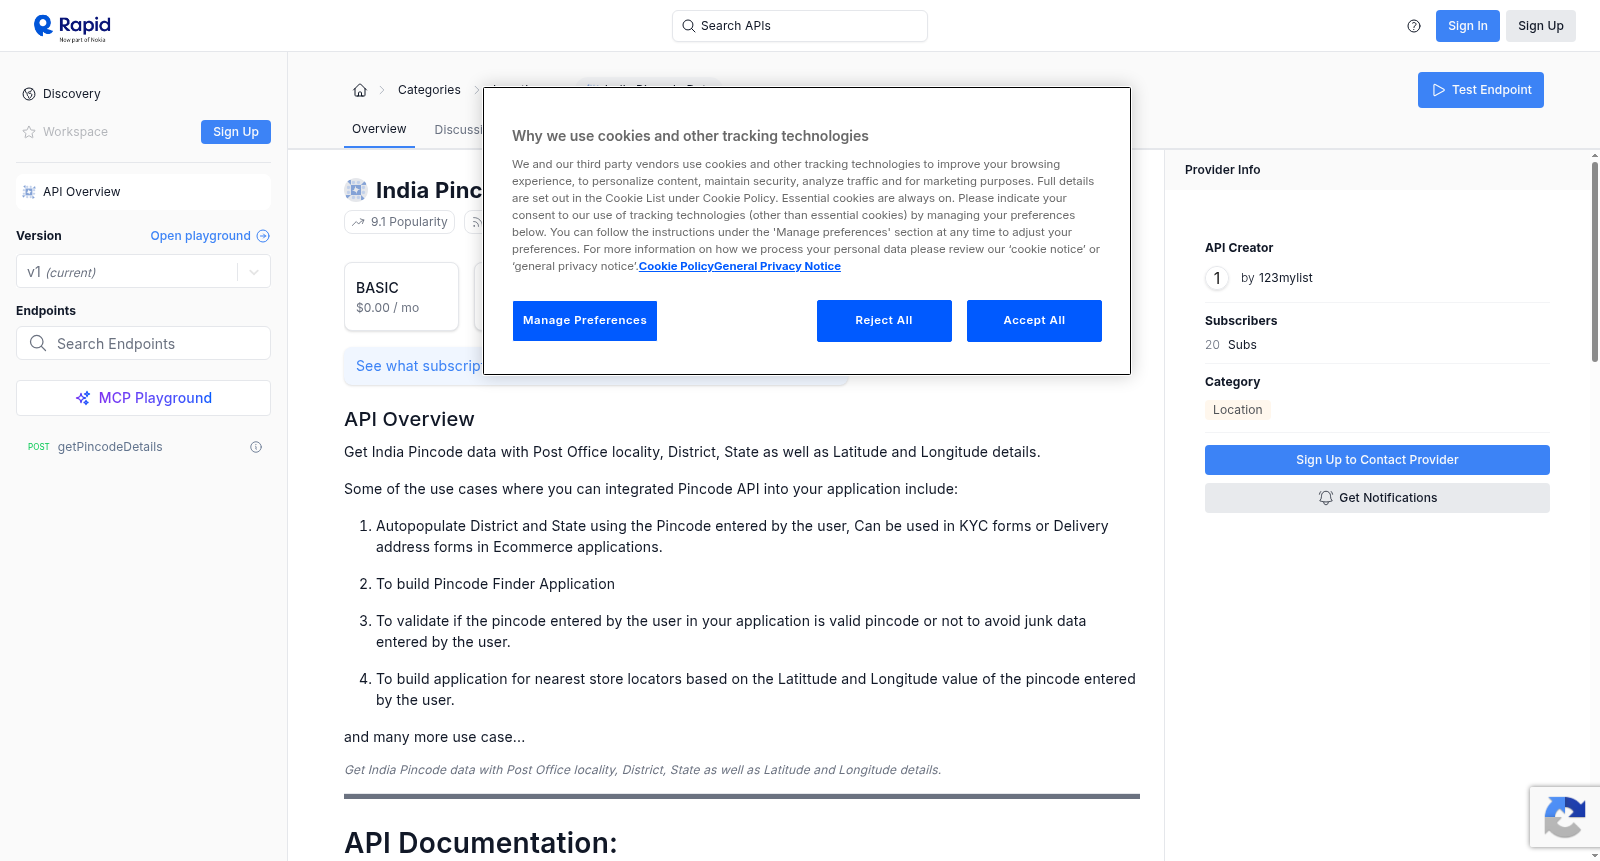Click Get Notifications button
The width and height of the screenshot is (1600, 861).
(x=1377, y=498)
